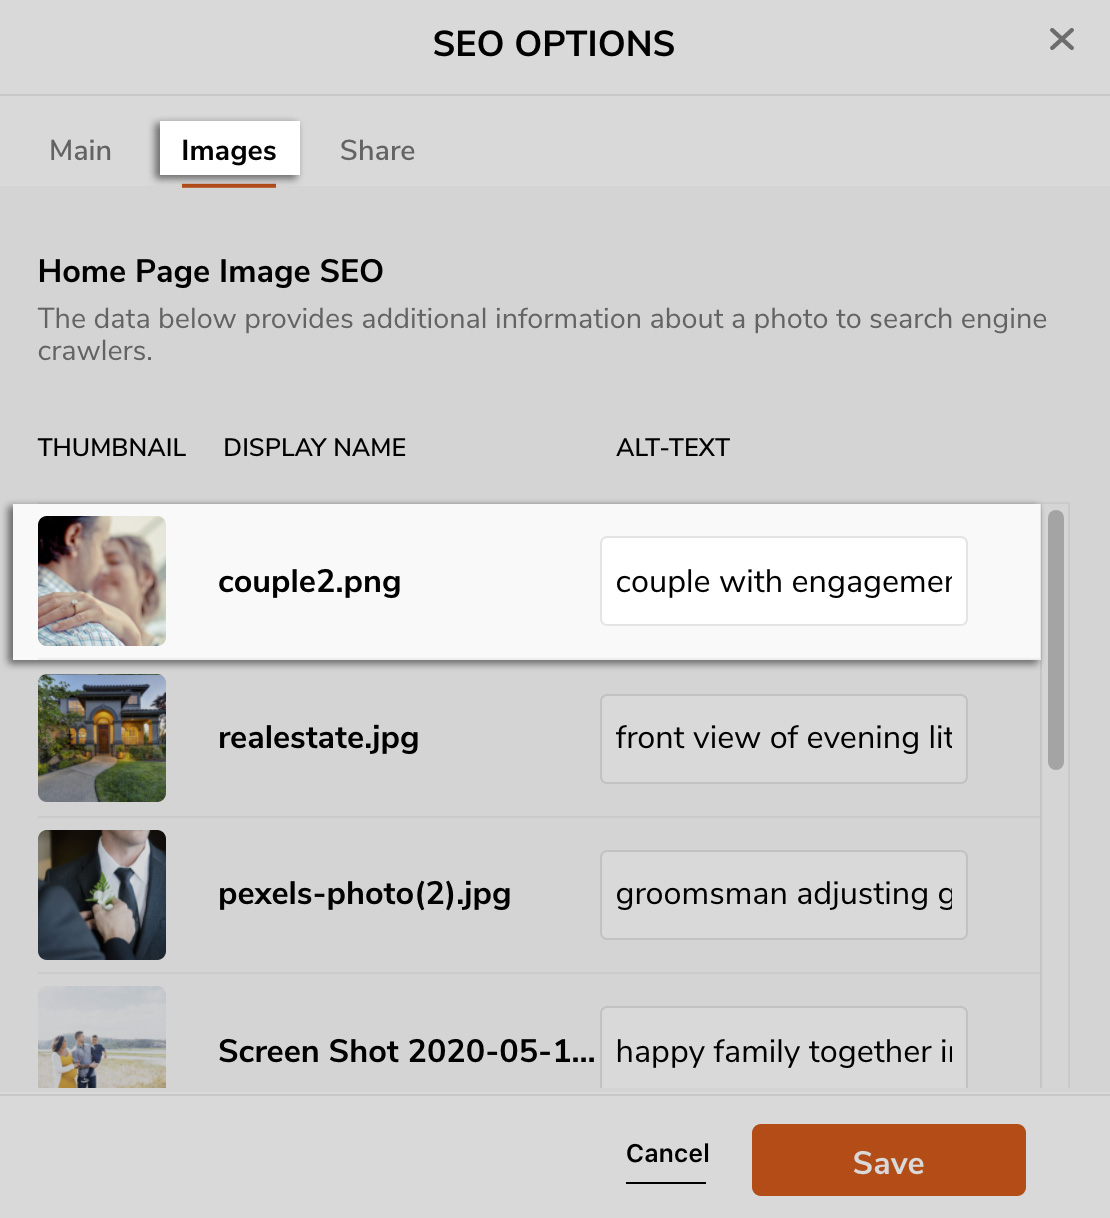Click the family photo Screen Shot thumbnail

tap(101, 1040)
